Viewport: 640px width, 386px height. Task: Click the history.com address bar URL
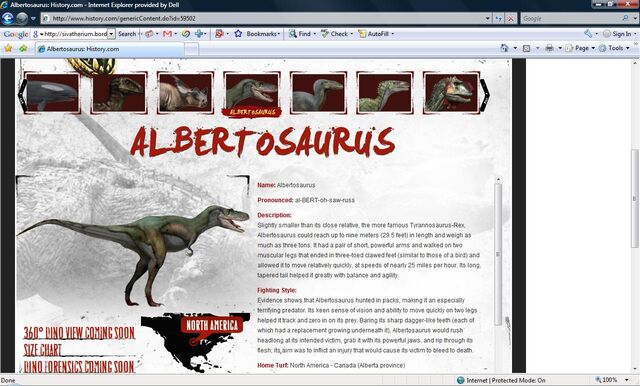pyautogui.click(x=124, y=18)
